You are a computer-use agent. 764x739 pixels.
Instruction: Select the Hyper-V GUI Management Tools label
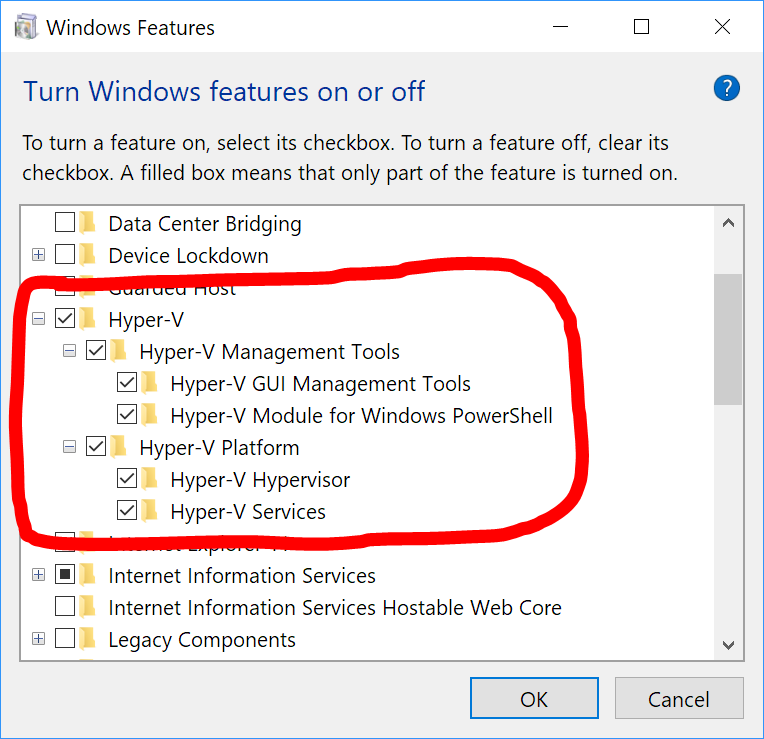click(x=321, y=384)
